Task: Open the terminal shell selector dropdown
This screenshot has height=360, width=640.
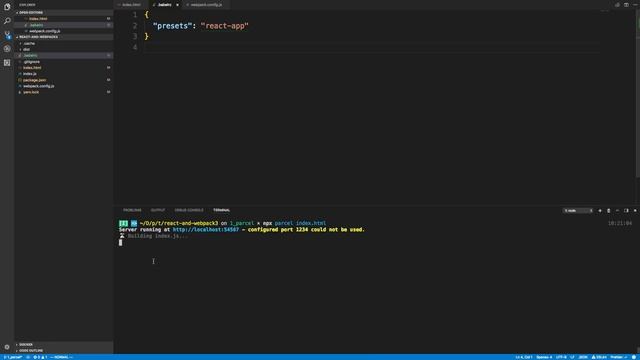Action: tap(578, 211)
